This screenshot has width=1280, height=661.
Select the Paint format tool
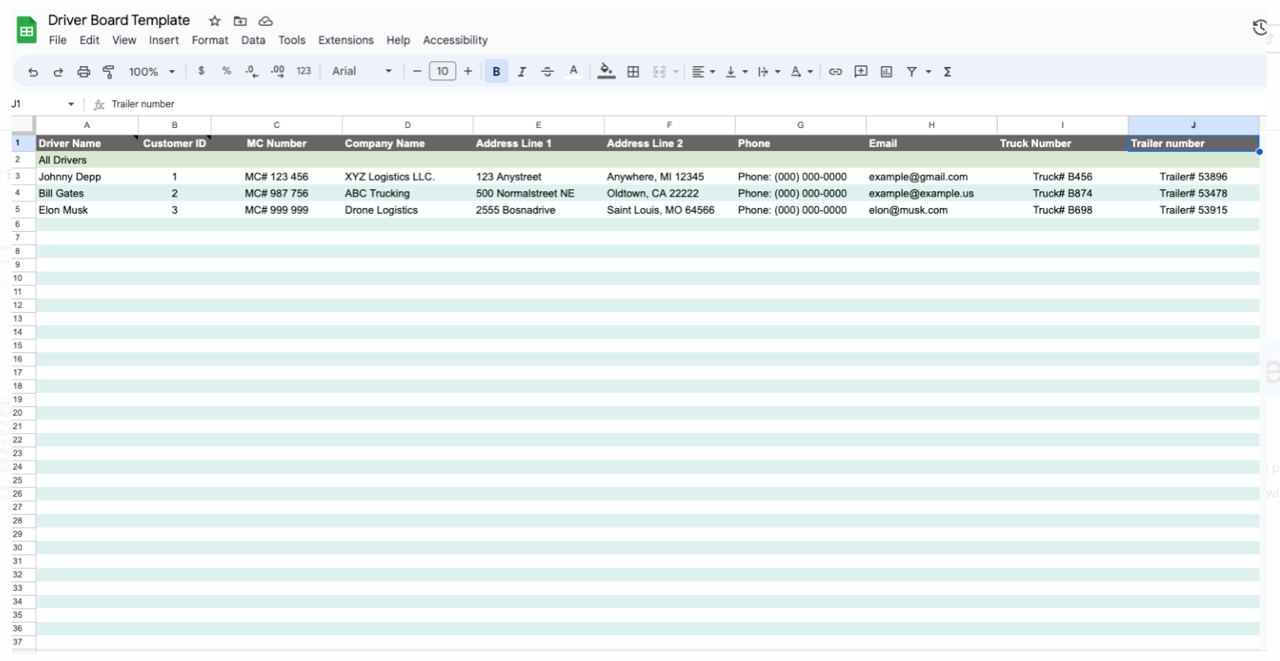point(108,72)
